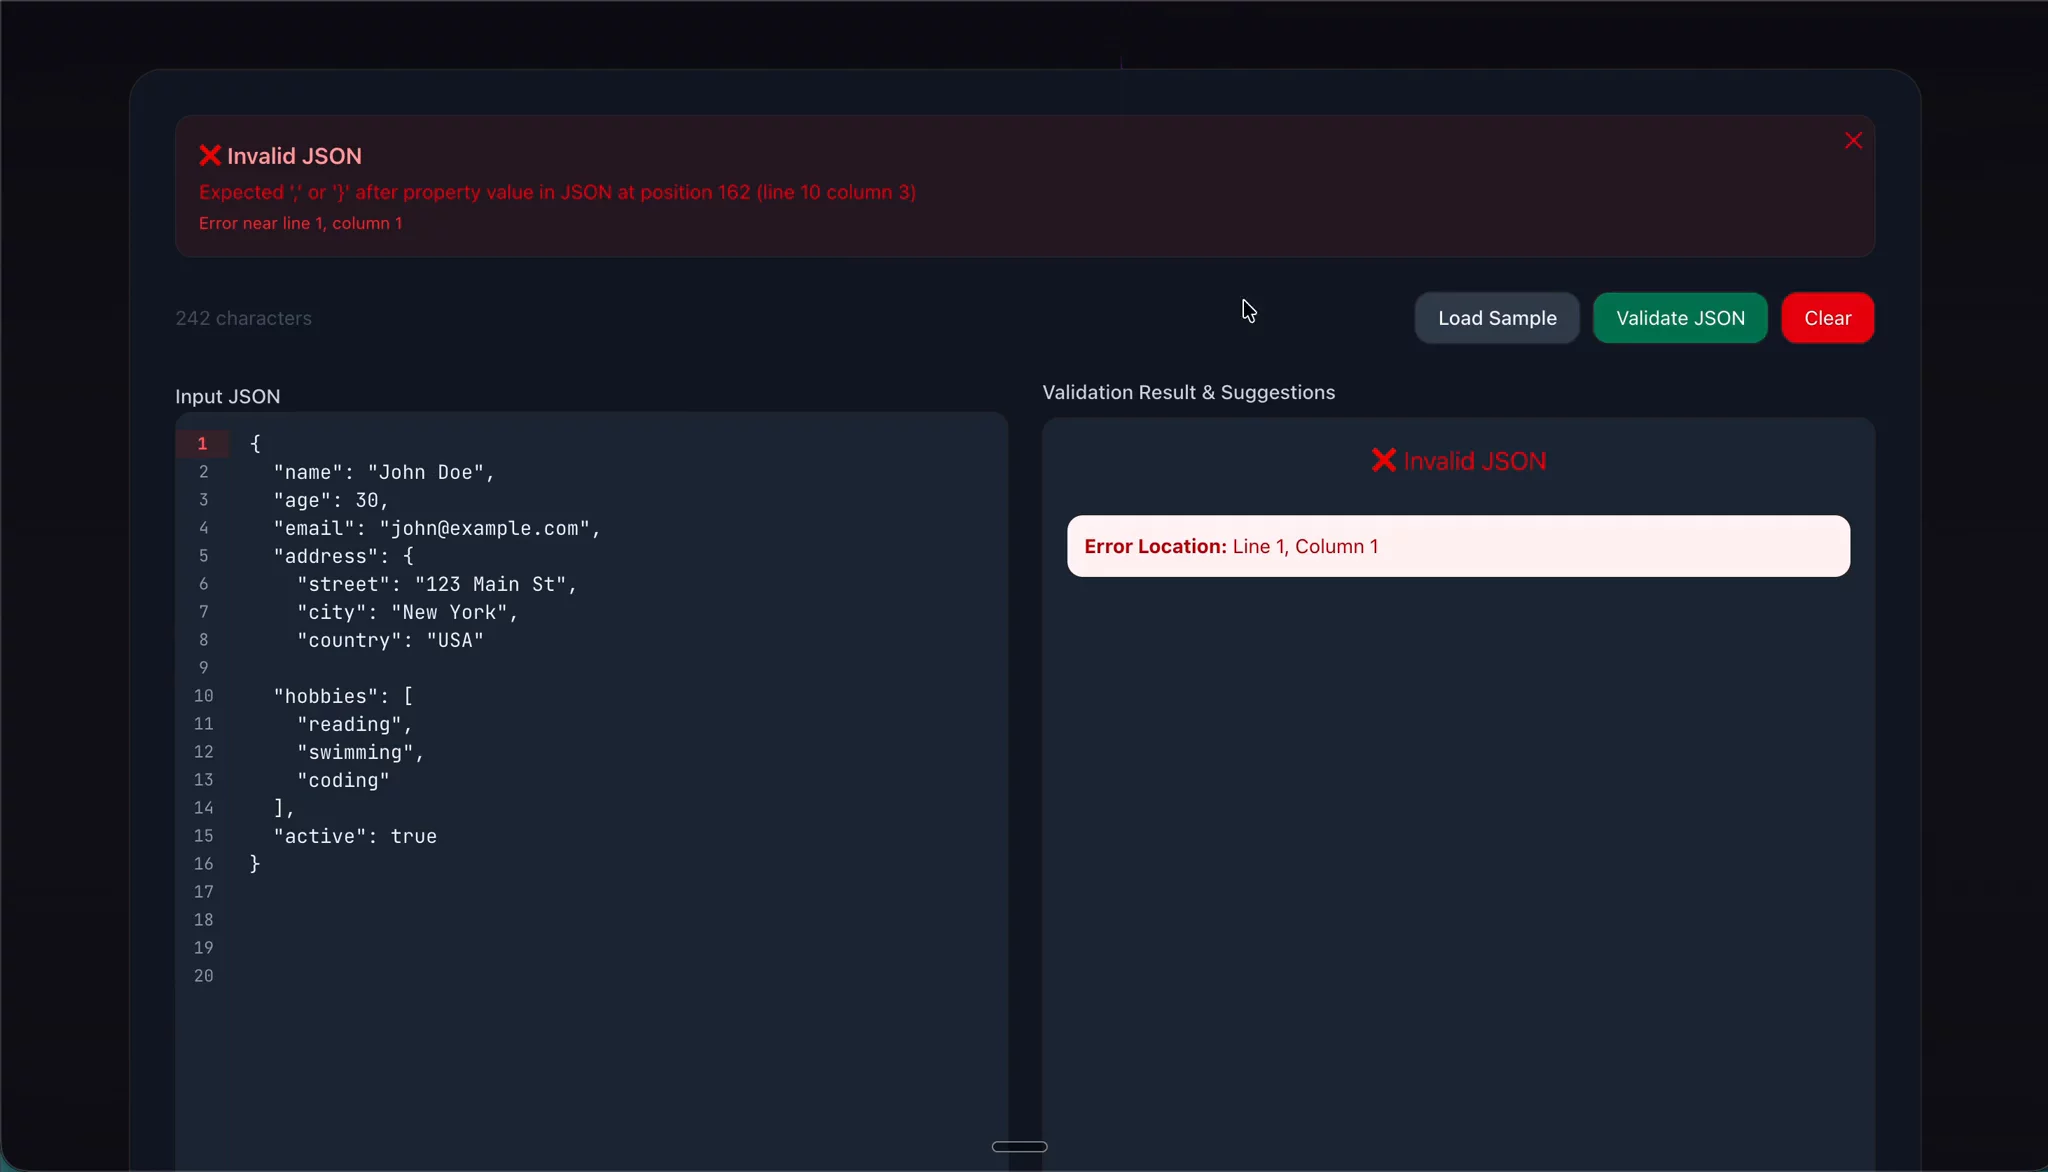Click the Validation Result & Suggestions heading
The width and height of the screenshot is (2048, 1172).
[x=1187, y=392]
